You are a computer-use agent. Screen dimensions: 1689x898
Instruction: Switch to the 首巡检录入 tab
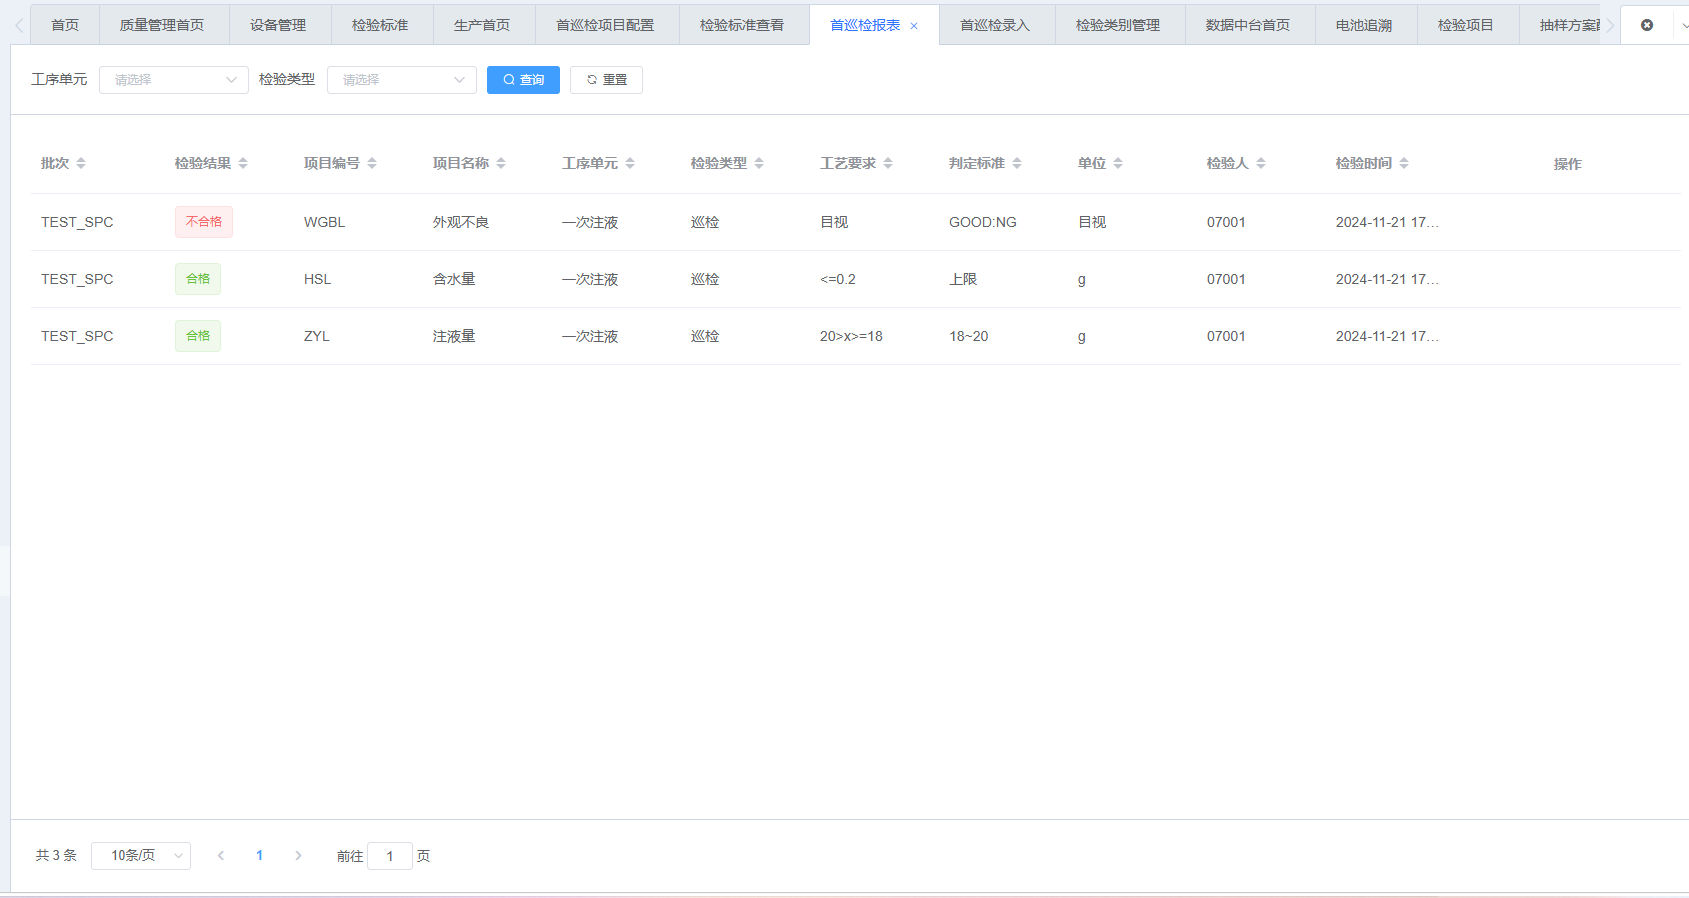(x=995, y=25)
